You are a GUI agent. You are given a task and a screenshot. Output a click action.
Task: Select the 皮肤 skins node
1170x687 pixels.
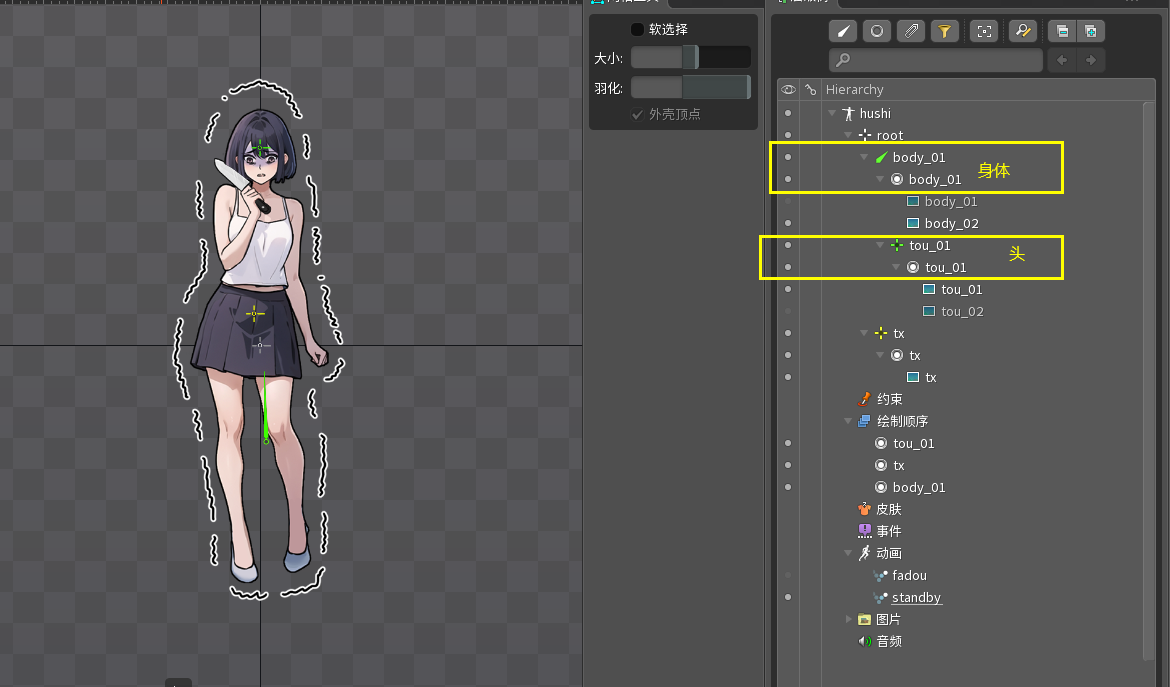point(888,509)
